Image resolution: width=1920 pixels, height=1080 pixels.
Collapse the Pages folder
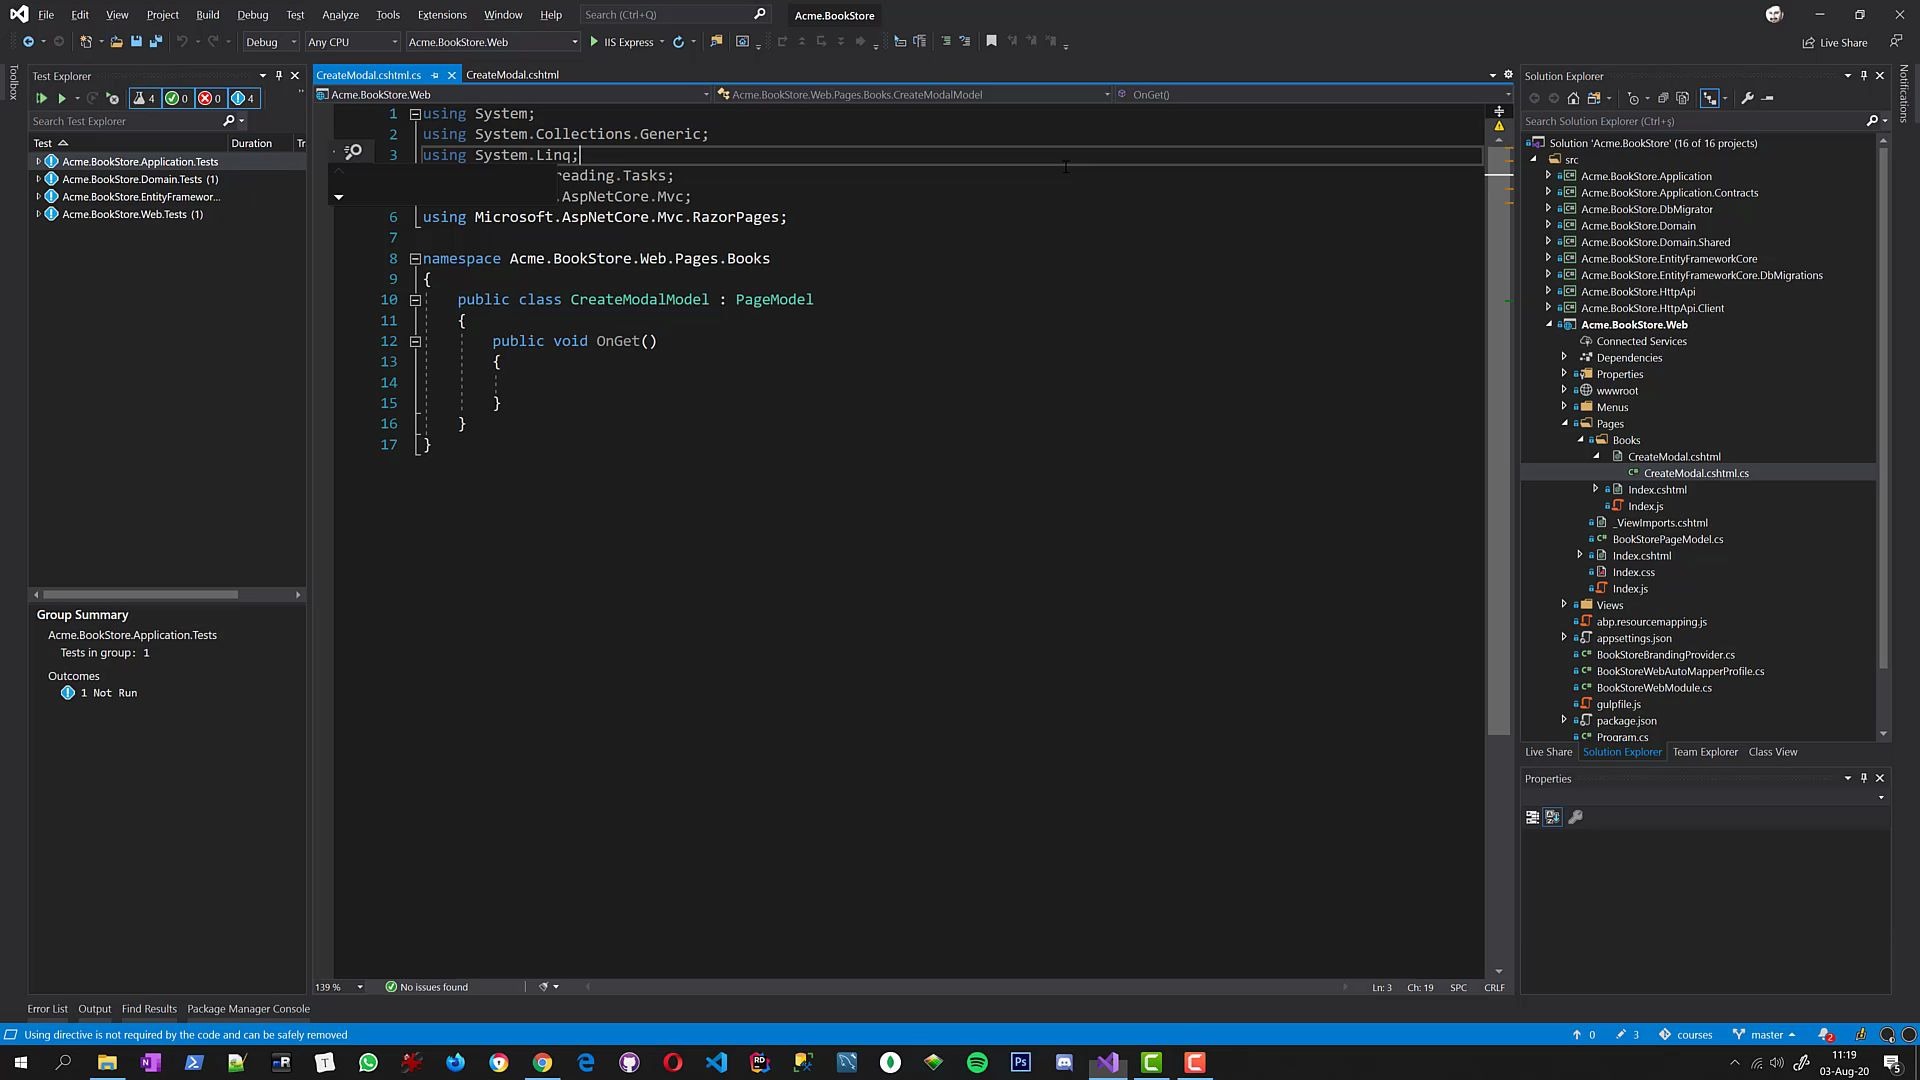(x=1565, y=423)
